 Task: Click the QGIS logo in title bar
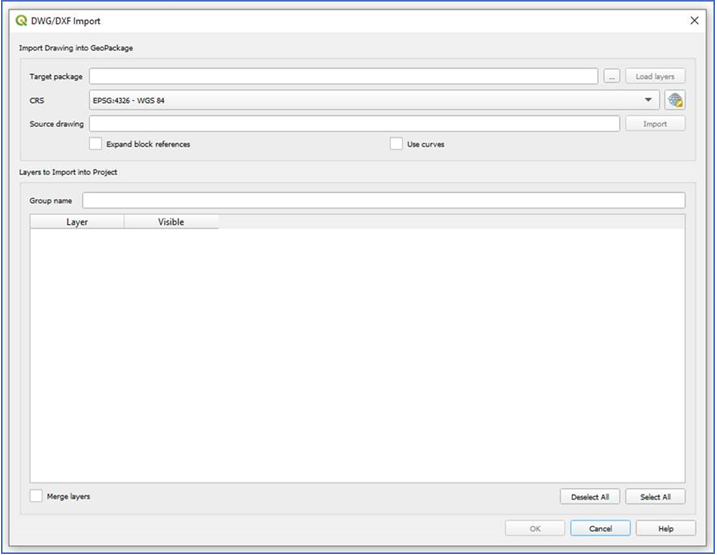pos(21,21)
